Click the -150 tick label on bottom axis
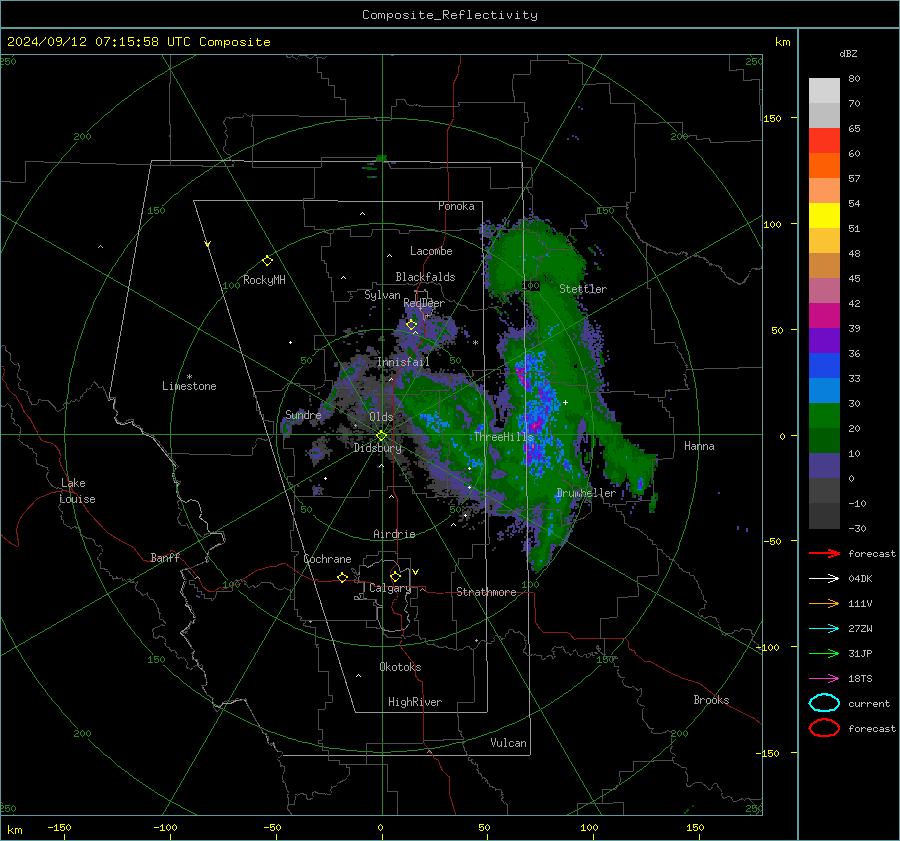Image resolution: width=900 pixels, height=841 pixels. [59, 828]
